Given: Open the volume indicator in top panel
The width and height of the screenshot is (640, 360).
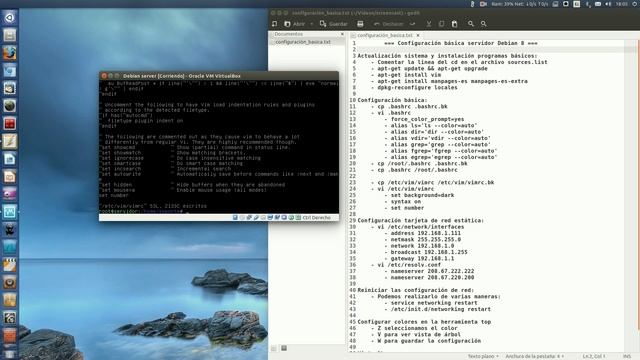Looking at the screenshot, I should [x=608, y=4].
